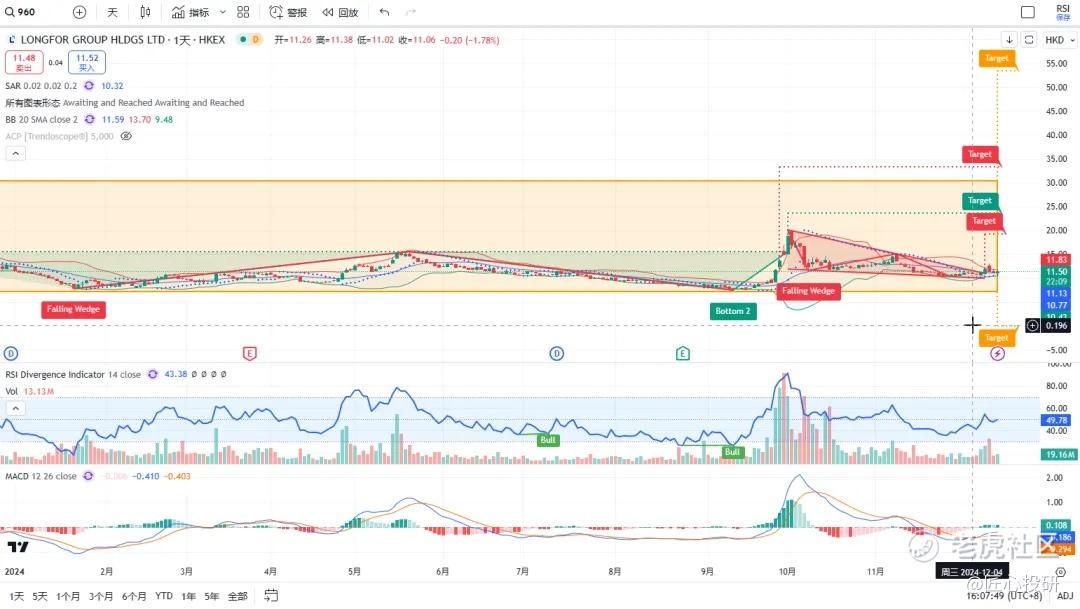Click the RSI Divergence Indicator refresh icon
The width and height of the screenshot is (1080, 609).
pos(152,374)
